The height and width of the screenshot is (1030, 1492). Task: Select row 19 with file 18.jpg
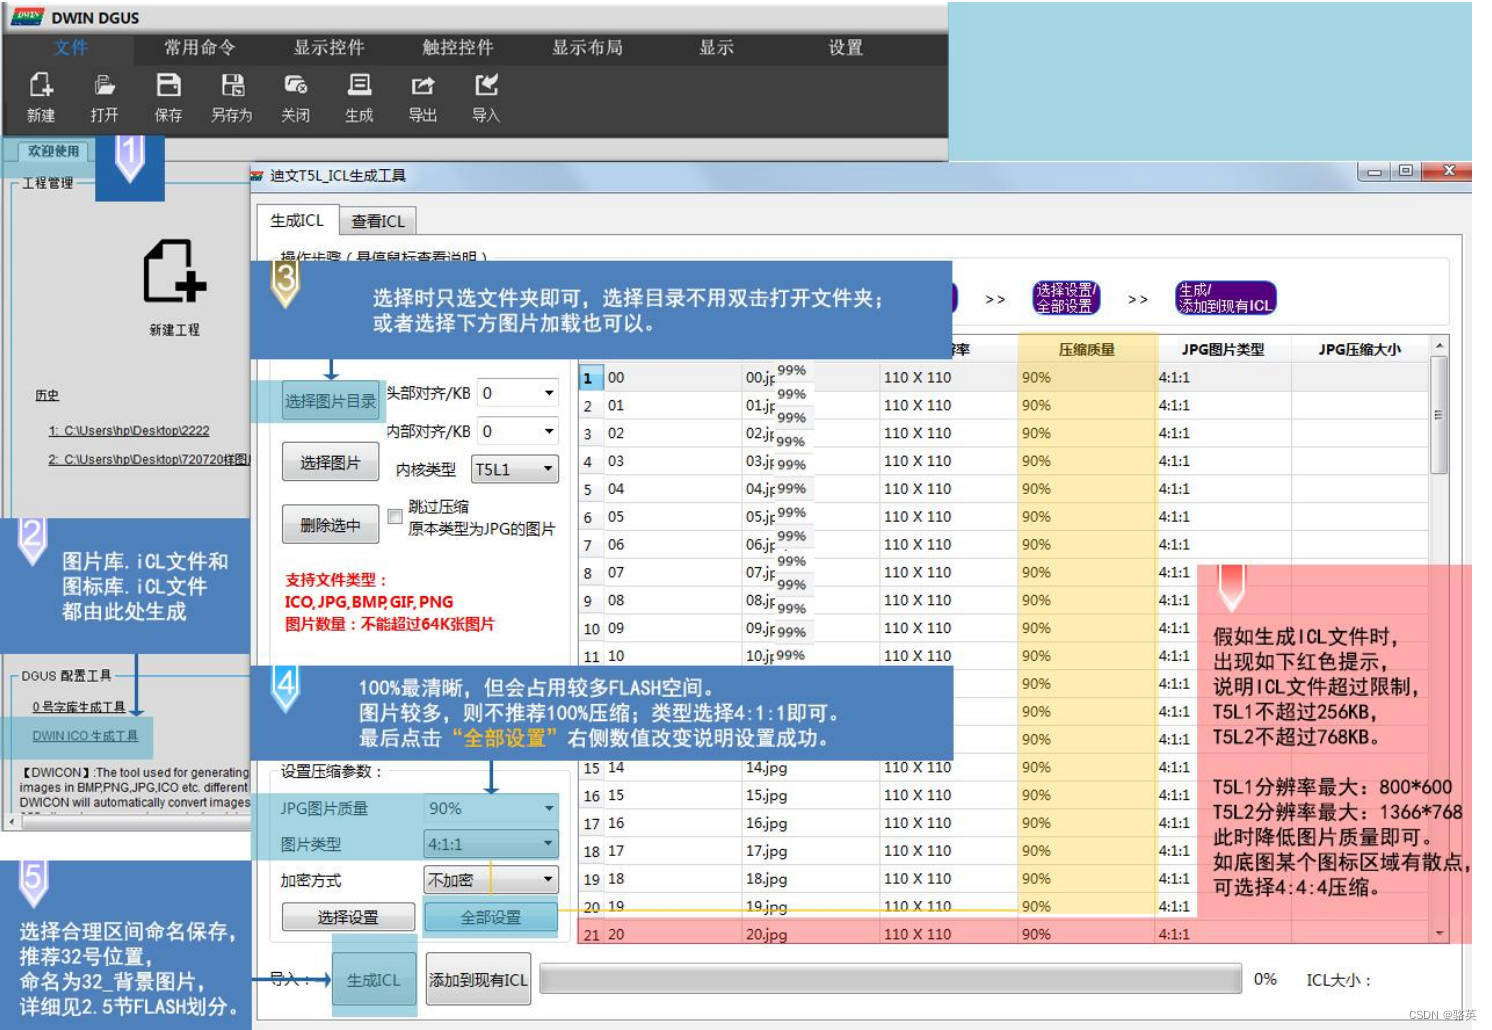1004,878
